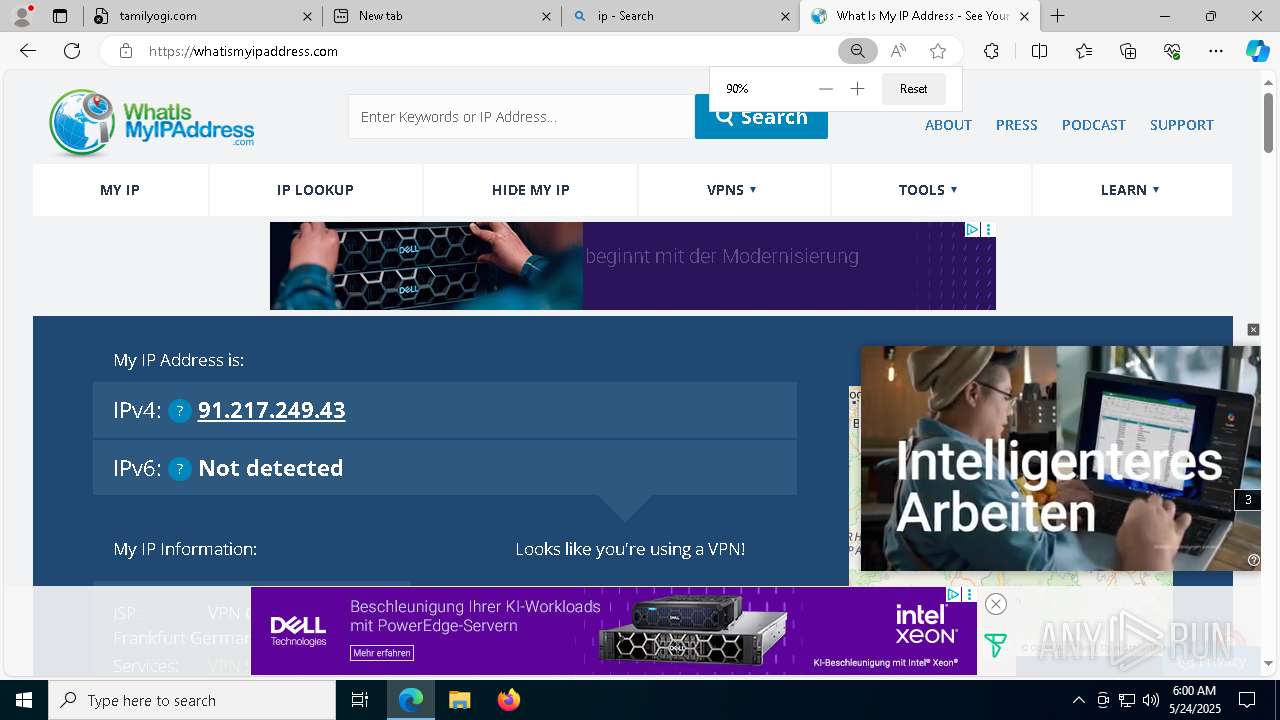The width and height of the screenshot is (1280, 720).
Task: Add this page to favorites star
Action: (x=938, y=51)
